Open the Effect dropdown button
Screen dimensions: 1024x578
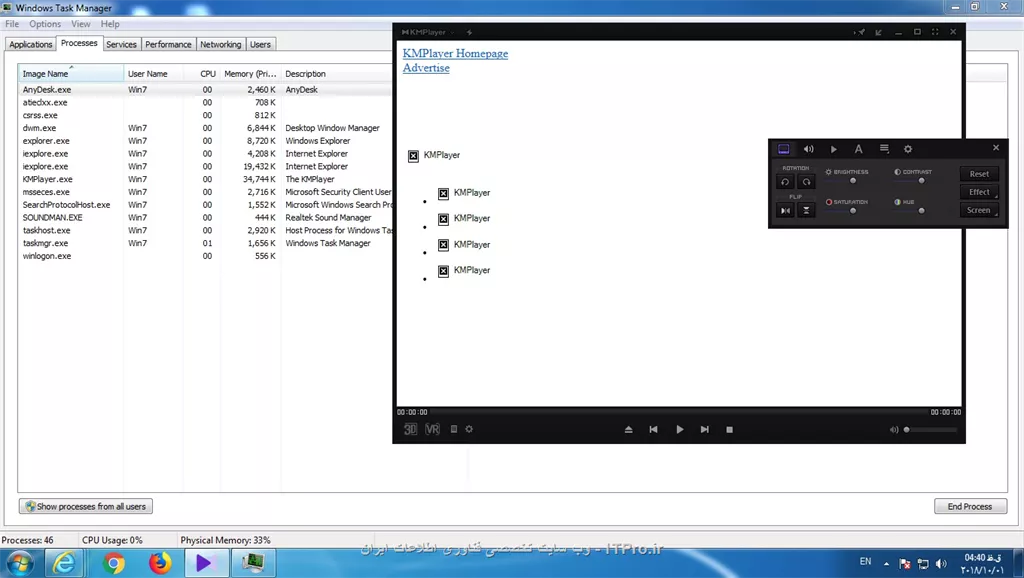[979, 192]
